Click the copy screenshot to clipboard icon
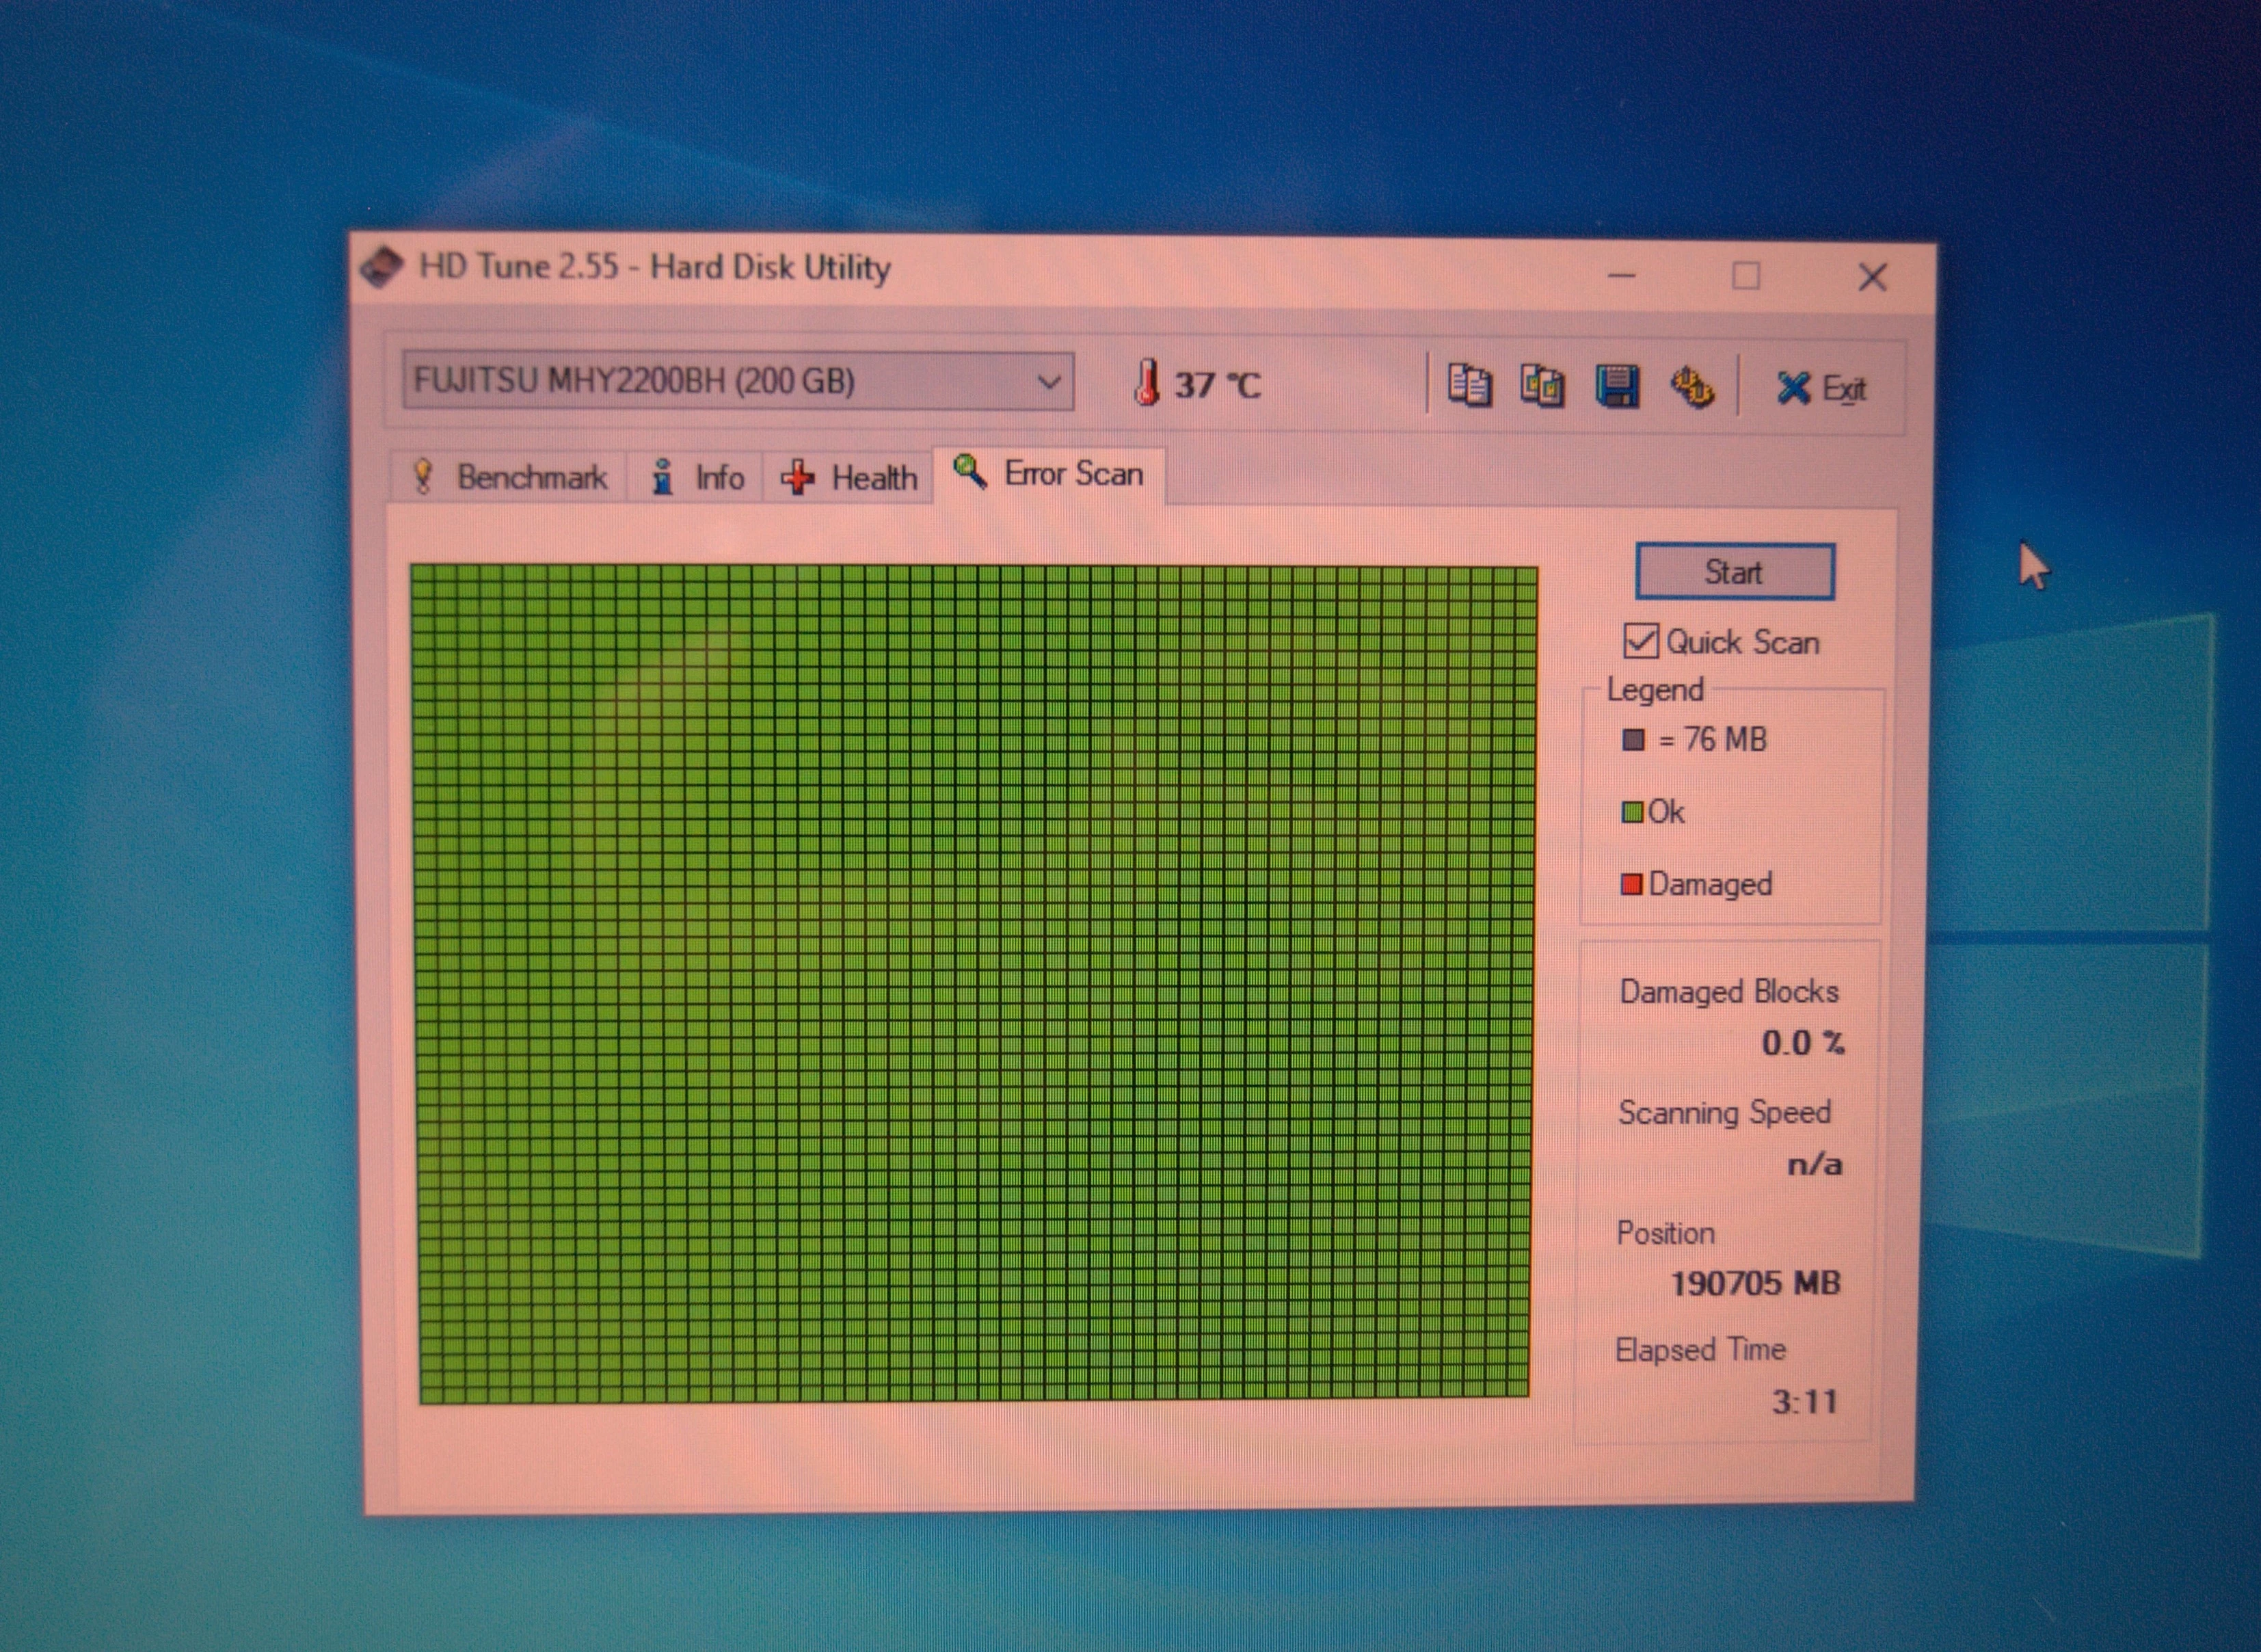Image resolution: width=2261 pixels, height=1652 pixels. (x=1542, y=385)
